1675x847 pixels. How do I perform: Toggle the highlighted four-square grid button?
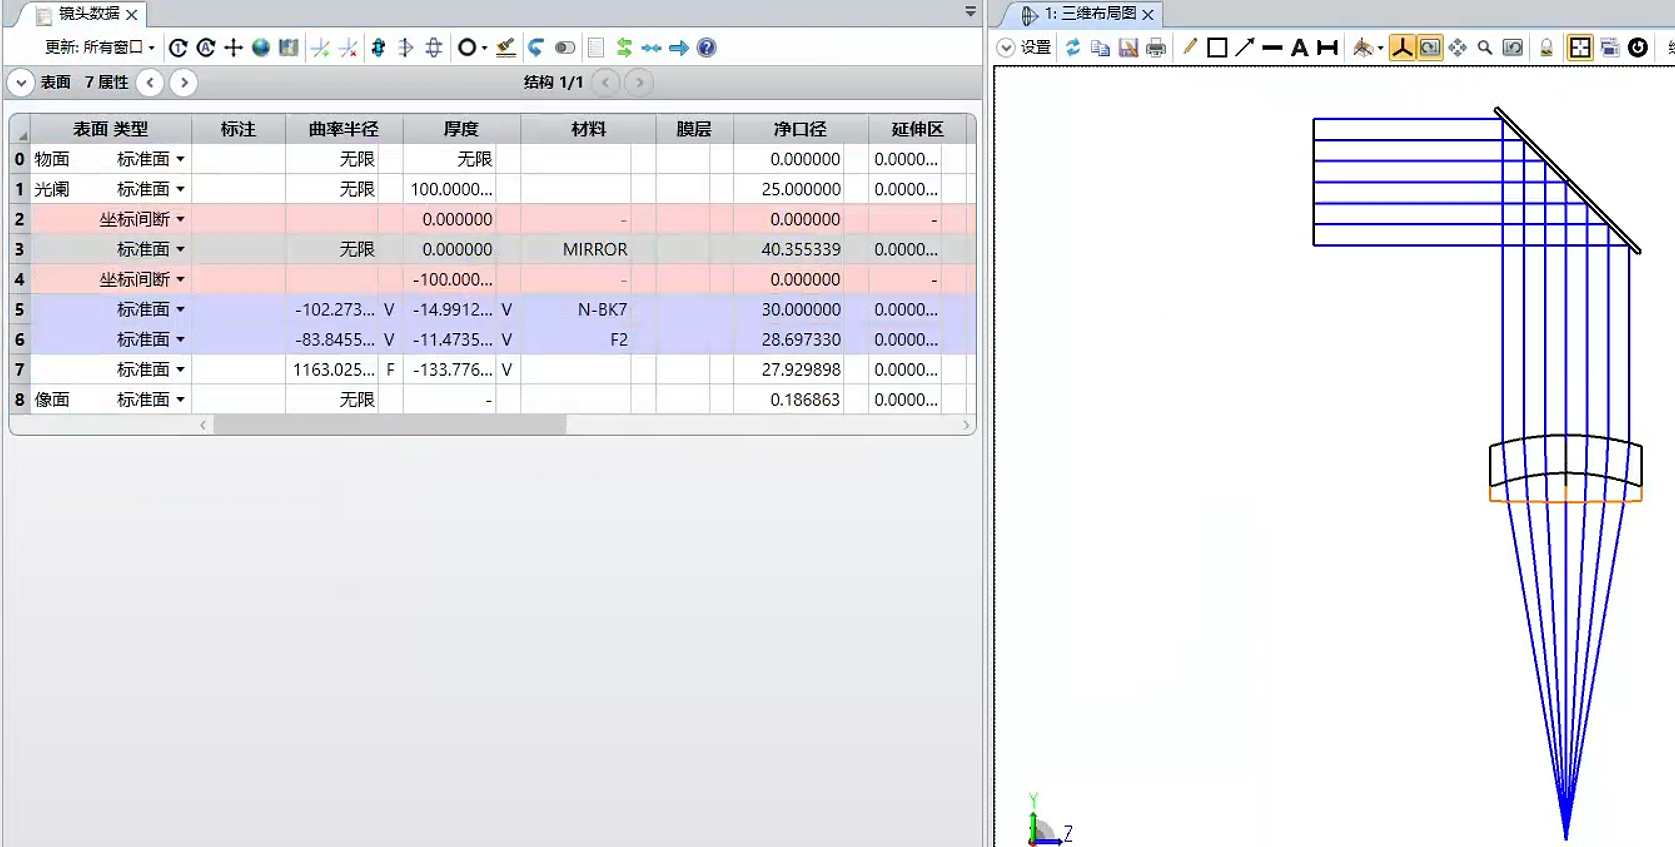click(1579, 48)
